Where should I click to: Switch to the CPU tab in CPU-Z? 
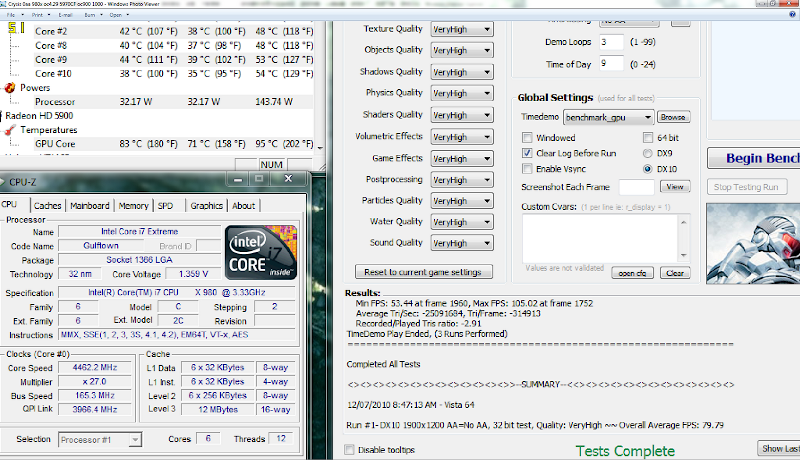coord(9,205)
